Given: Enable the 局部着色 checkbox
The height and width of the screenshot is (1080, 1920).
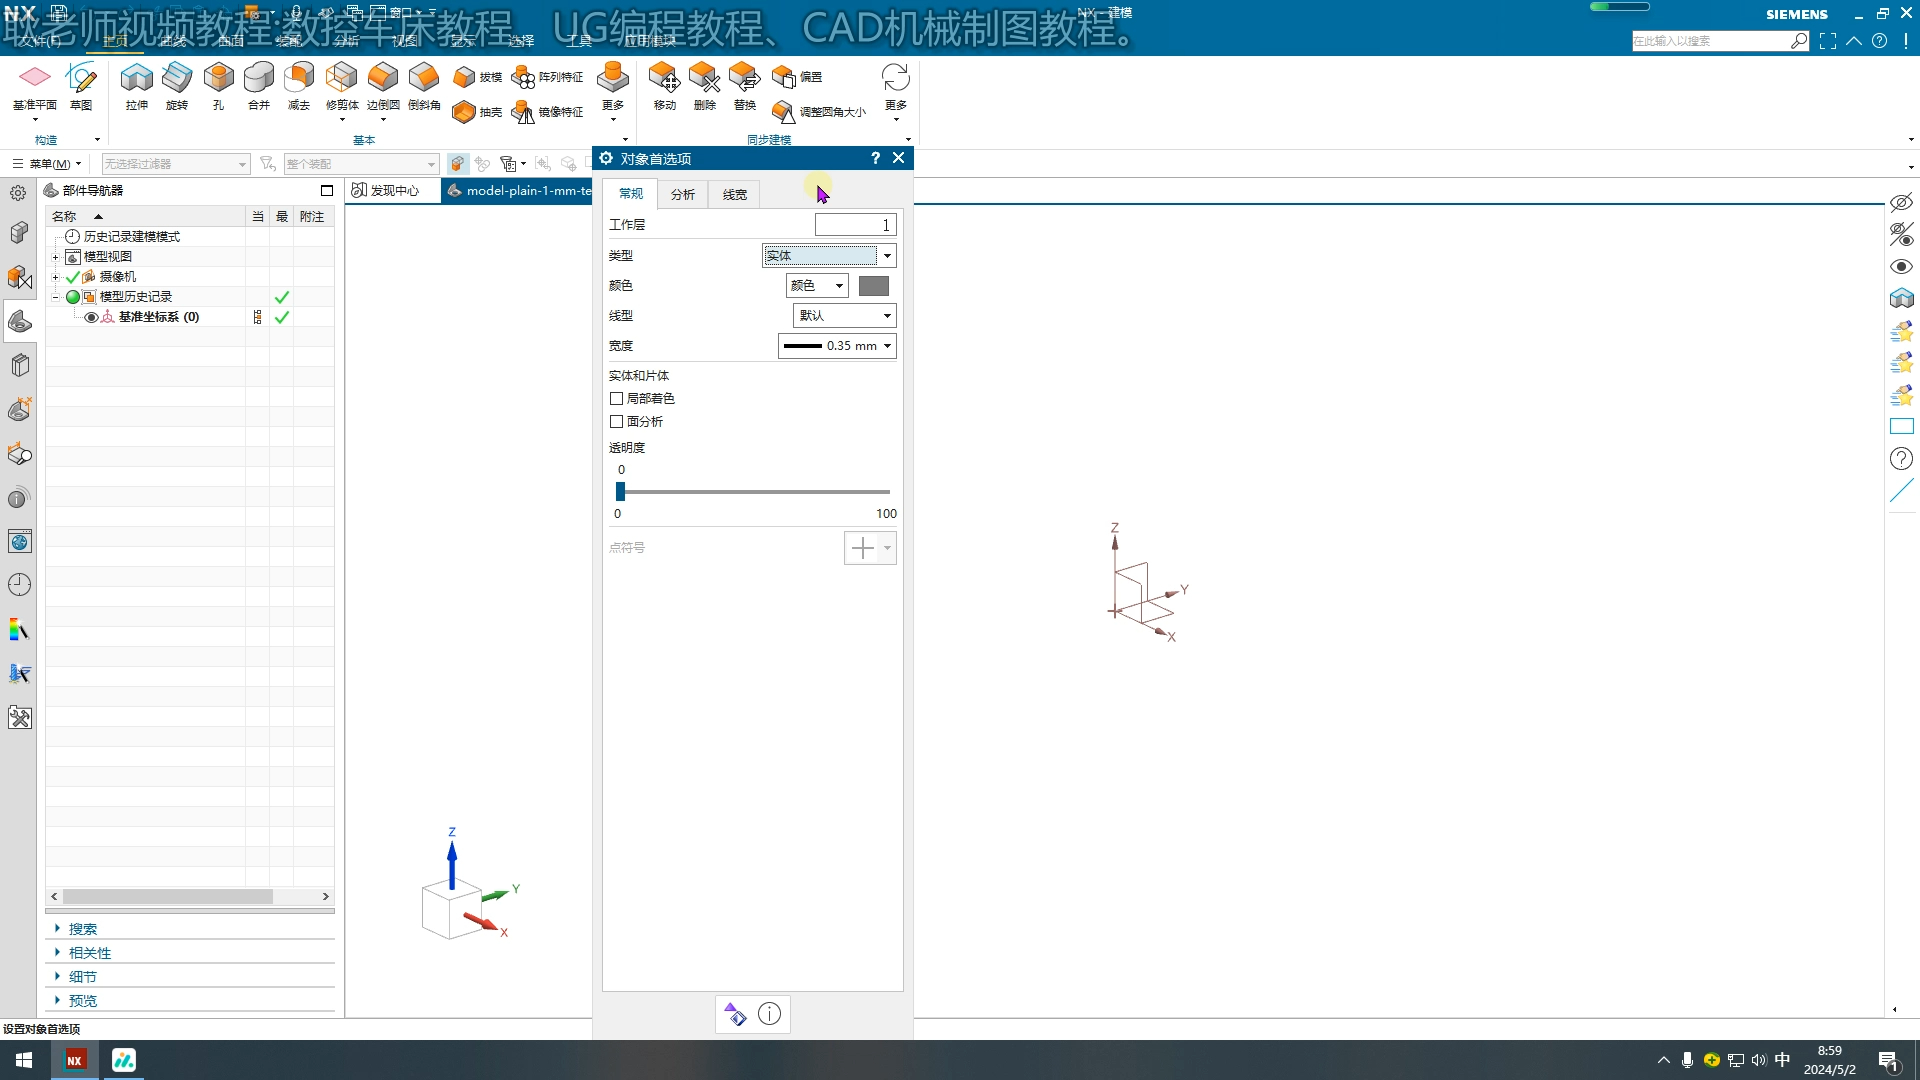Looking at the screenshot, I should click(x=617, y=398).
